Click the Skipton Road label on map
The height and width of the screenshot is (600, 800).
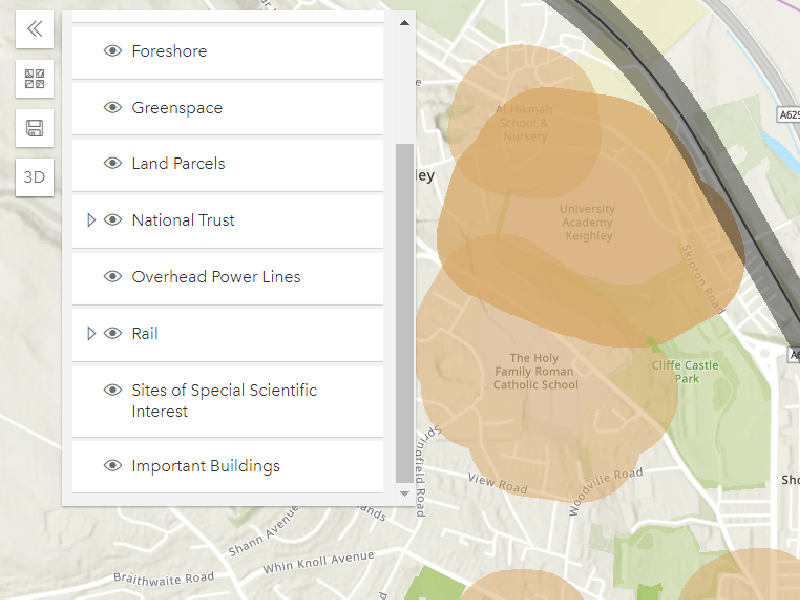click(x=704, y=279)
